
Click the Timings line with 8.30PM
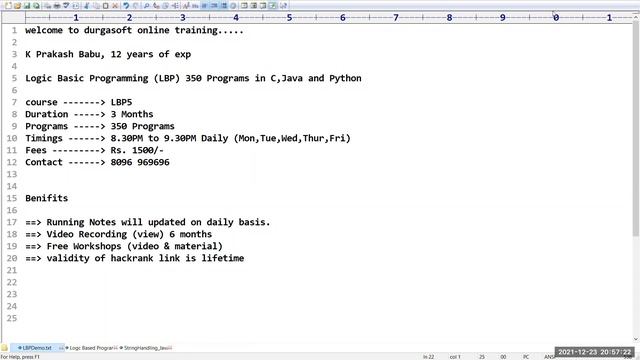click(188, 138)
